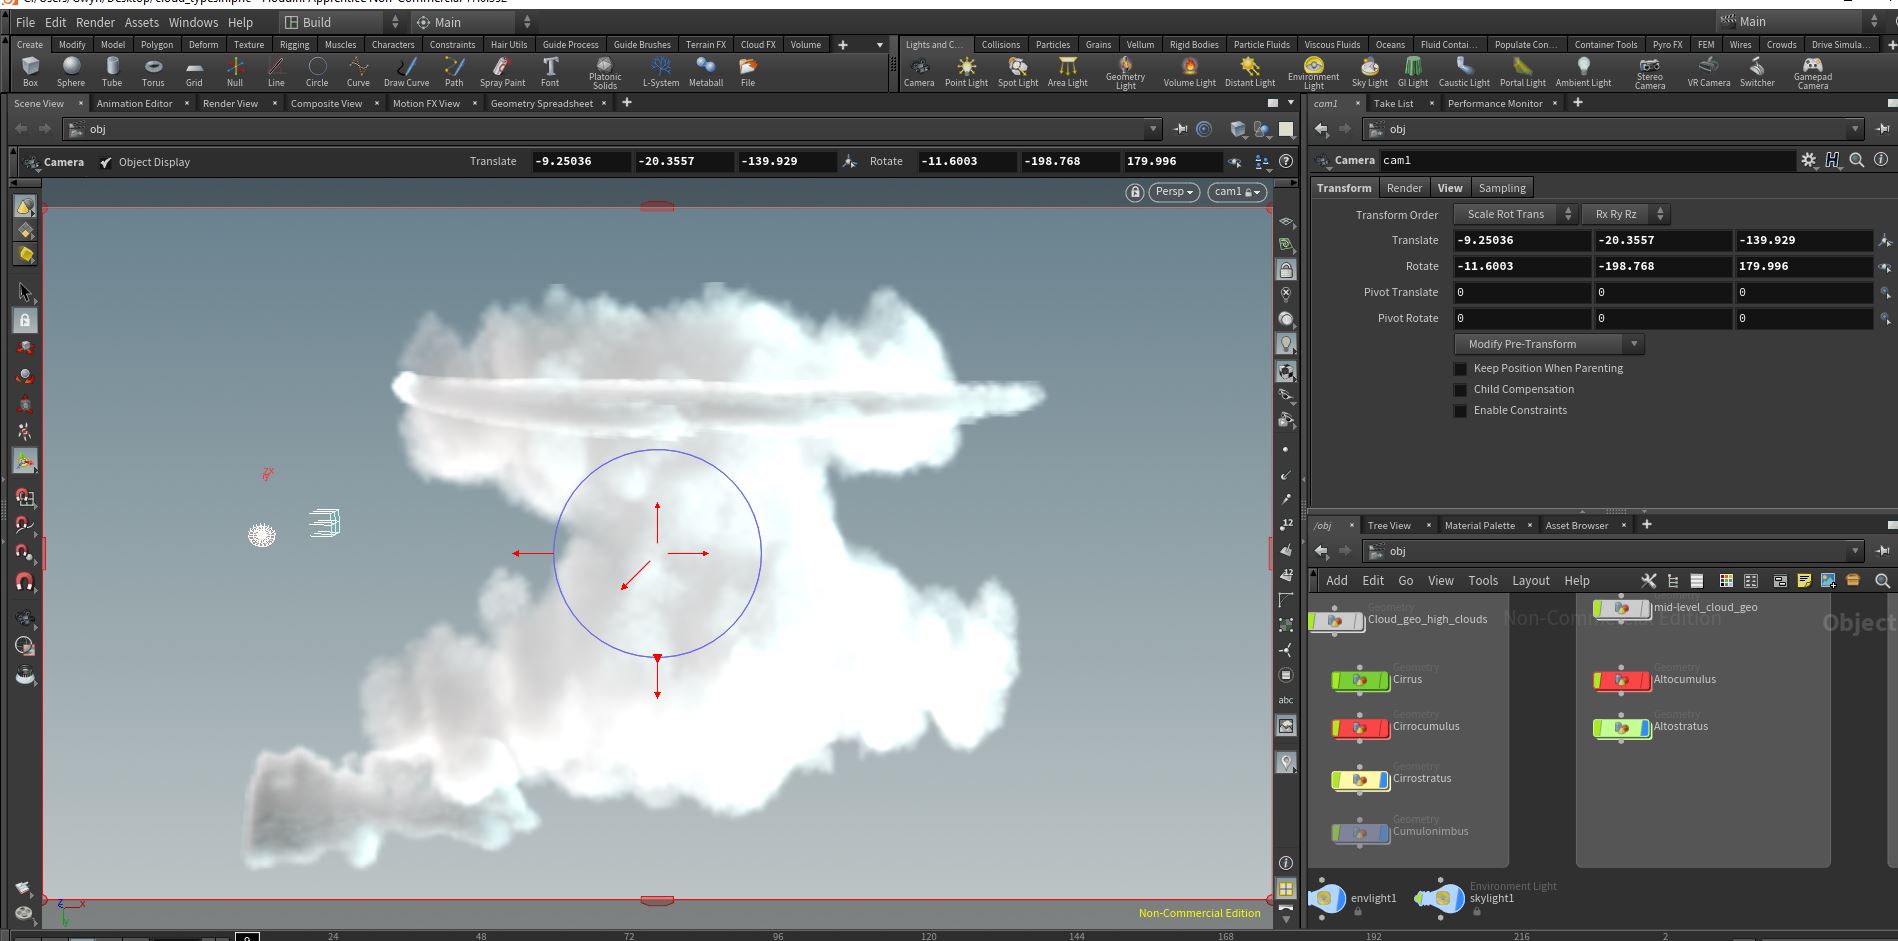The width and height of the screenshot is (1898, 941).
Task: Open the Persp view dropdown in the viewport
Action: [x=1172, y=191]
